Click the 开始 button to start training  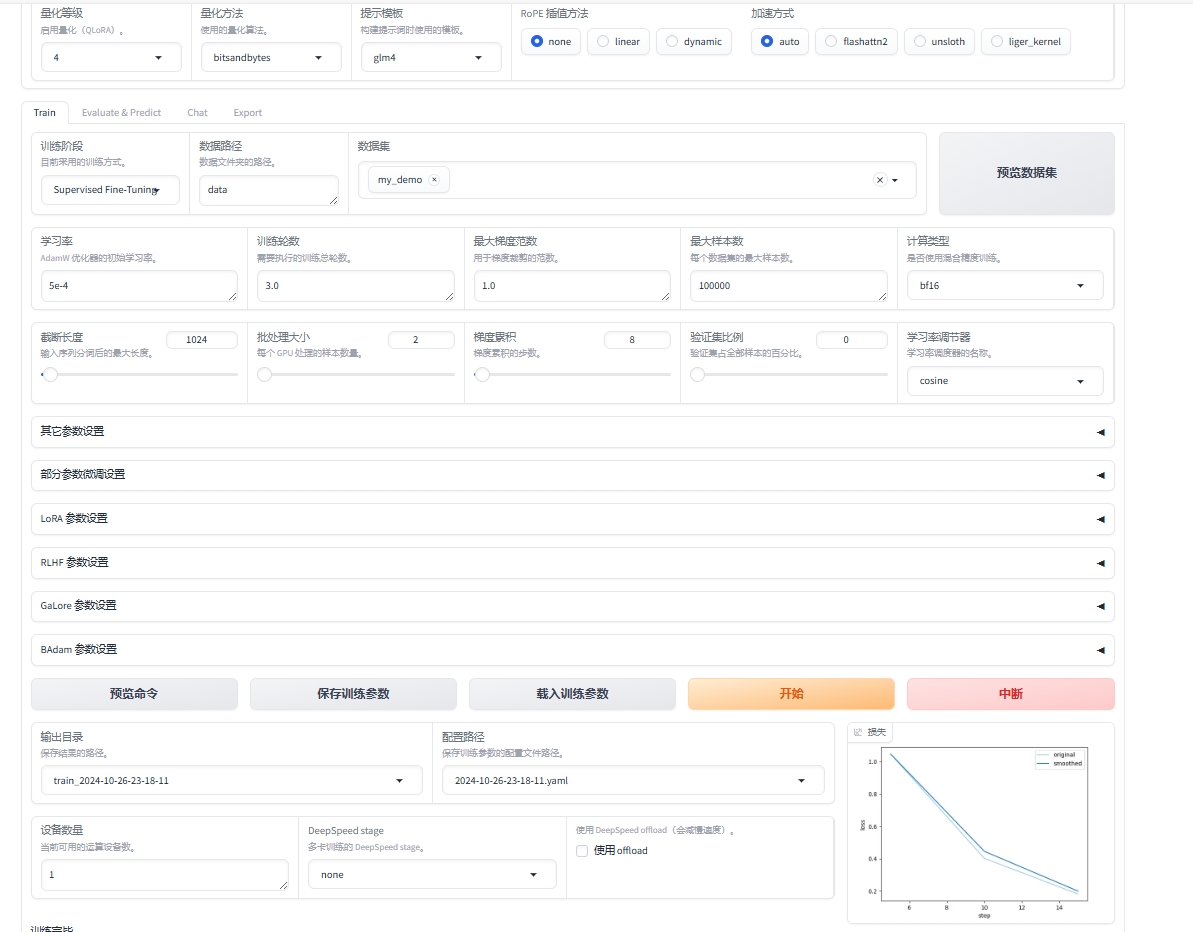[x=791, y=694]
